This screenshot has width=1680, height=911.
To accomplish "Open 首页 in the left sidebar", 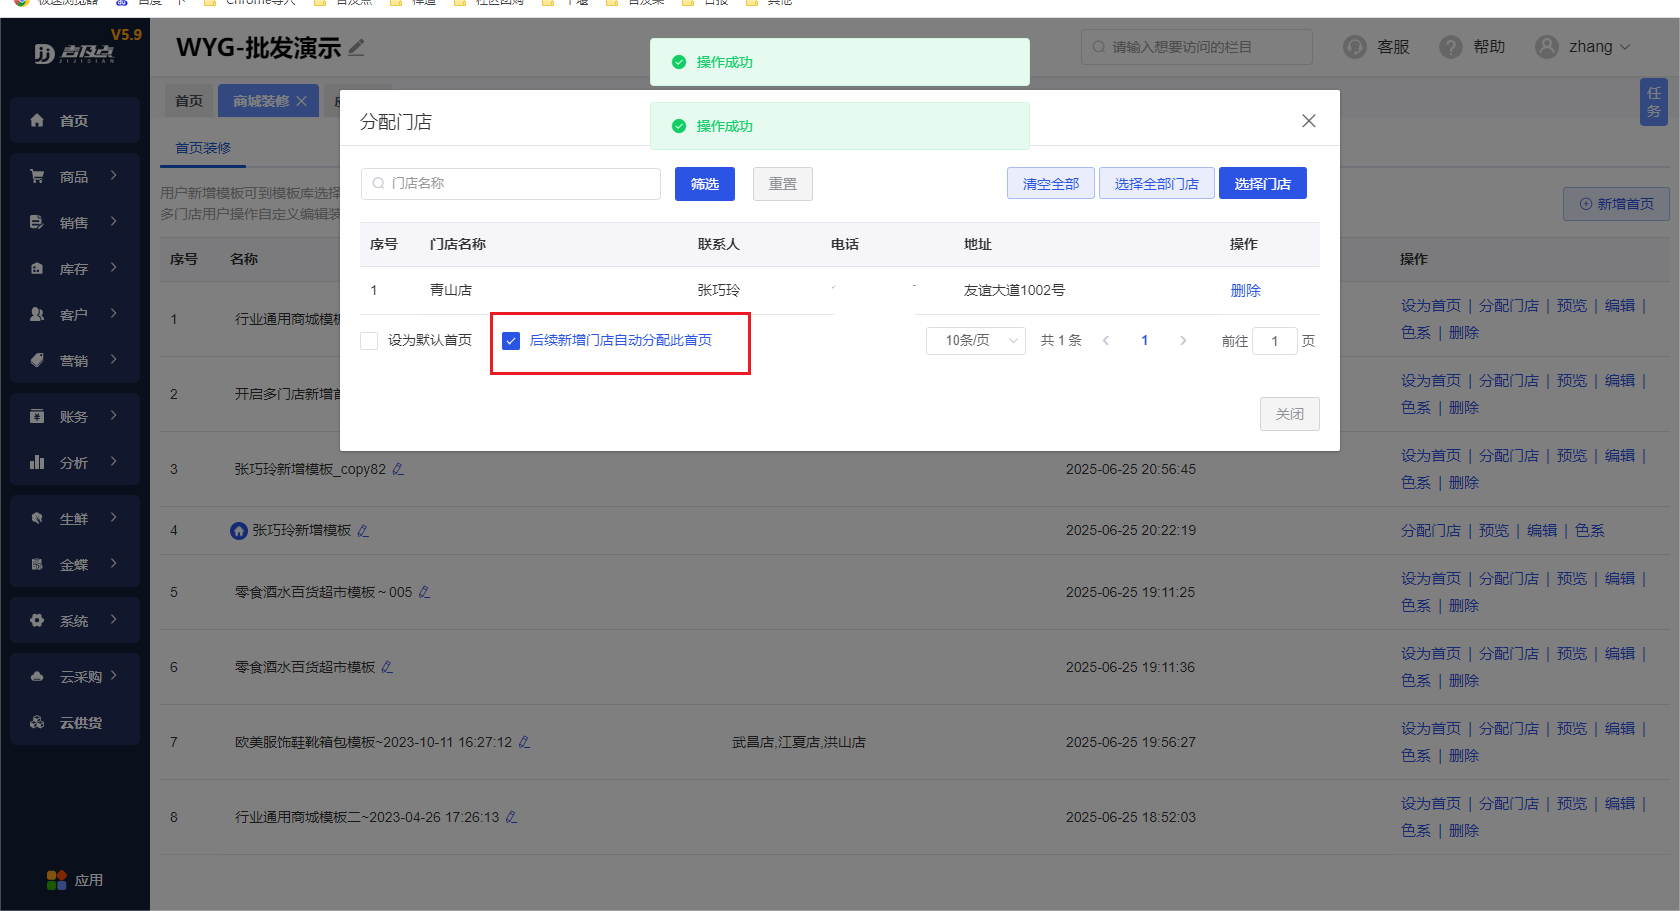I will click(75, 121).
